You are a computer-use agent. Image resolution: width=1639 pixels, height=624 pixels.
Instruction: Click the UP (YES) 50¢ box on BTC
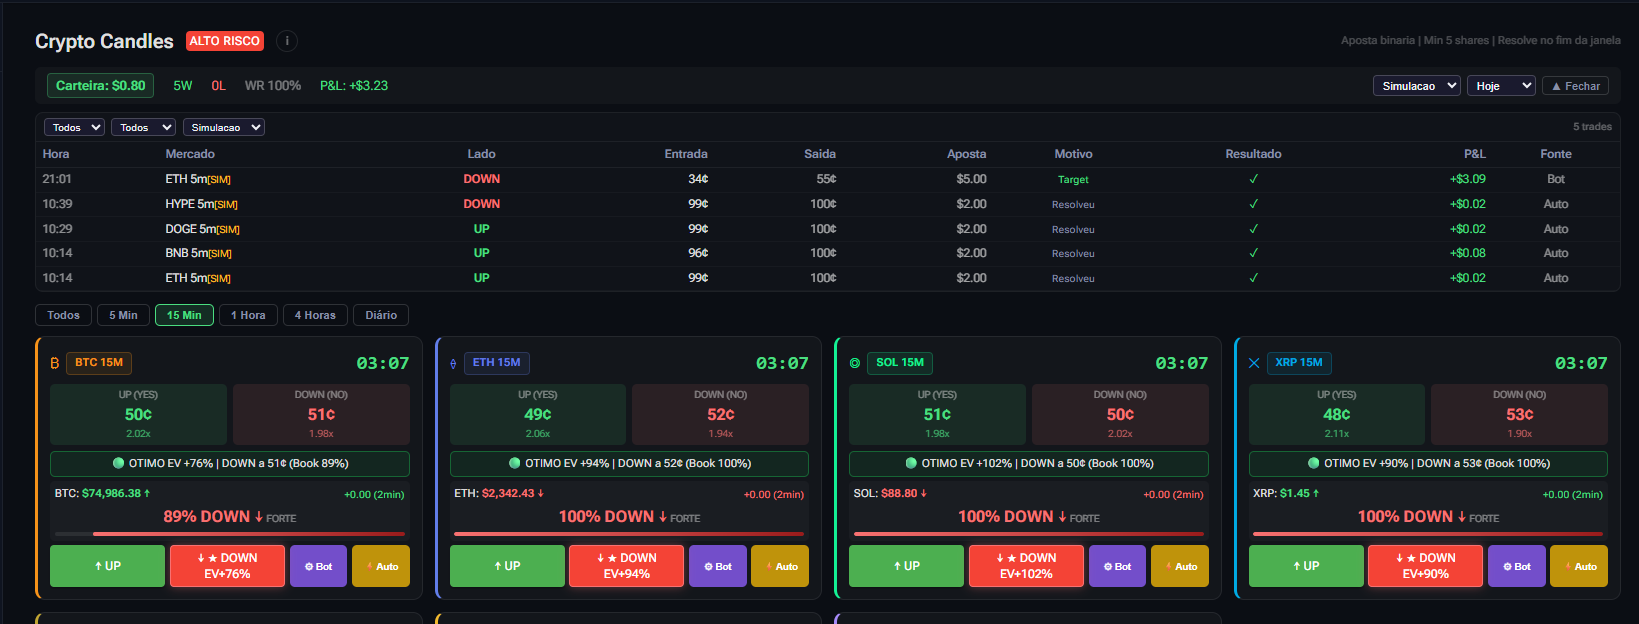(138, 414)
